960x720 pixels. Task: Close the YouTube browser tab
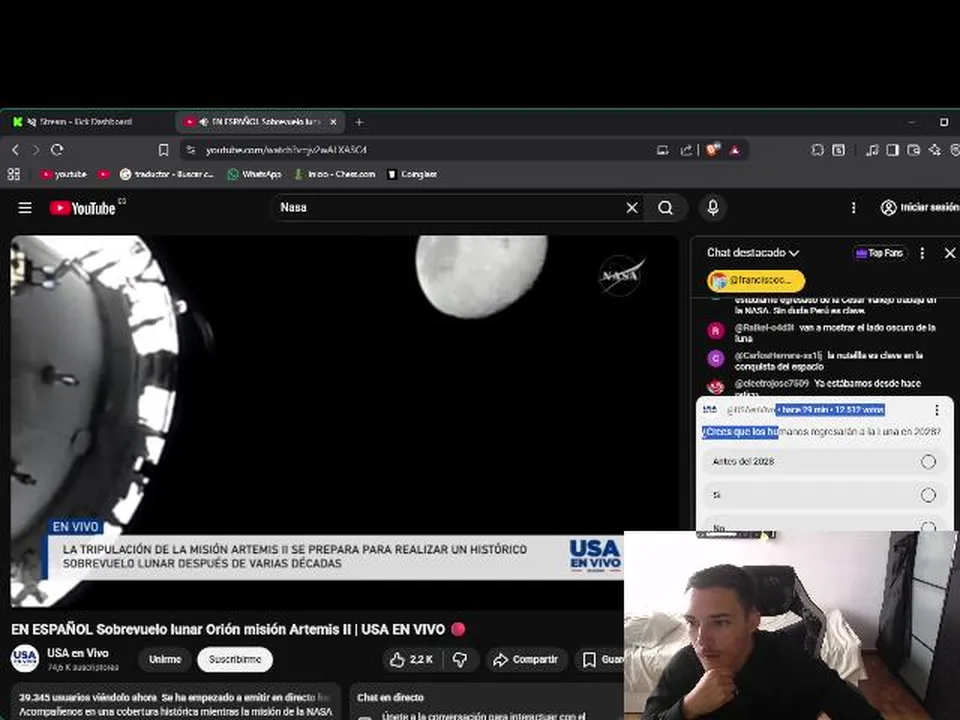click(x=334, y=122)
